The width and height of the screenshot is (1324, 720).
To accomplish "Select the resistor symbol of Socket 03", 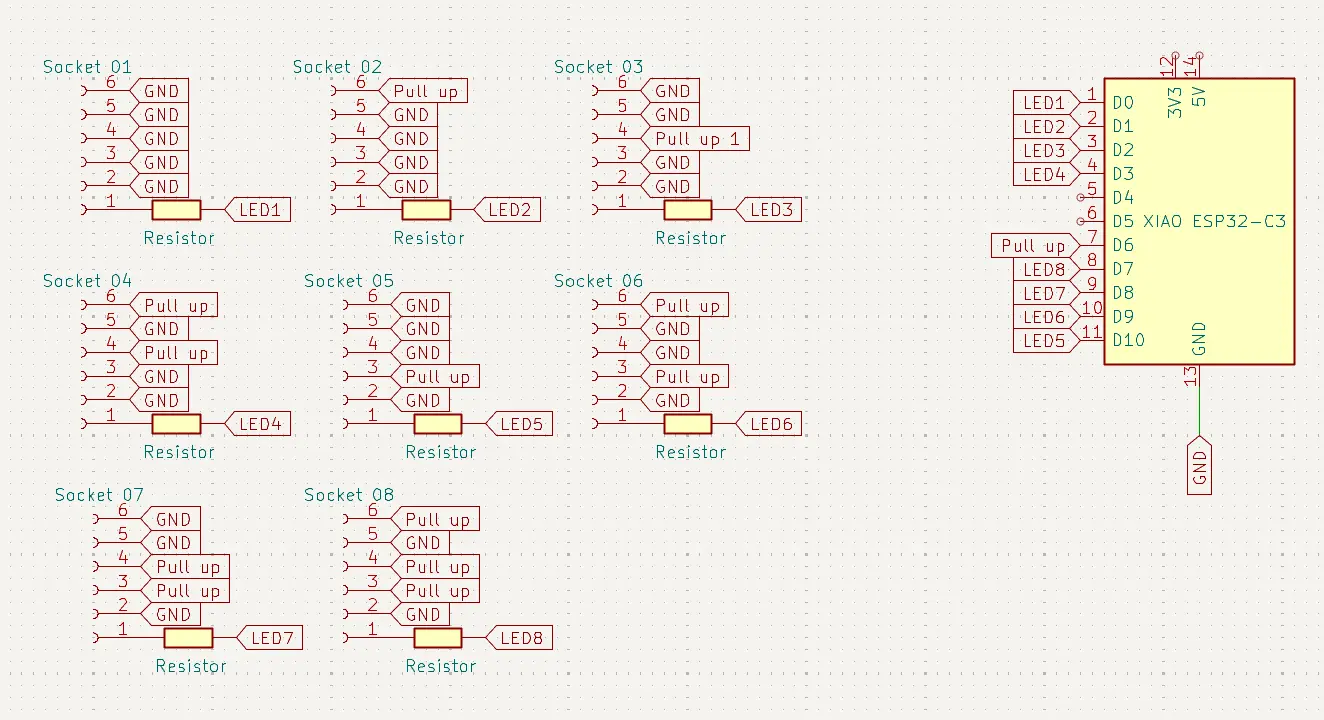I will (688, 210).
